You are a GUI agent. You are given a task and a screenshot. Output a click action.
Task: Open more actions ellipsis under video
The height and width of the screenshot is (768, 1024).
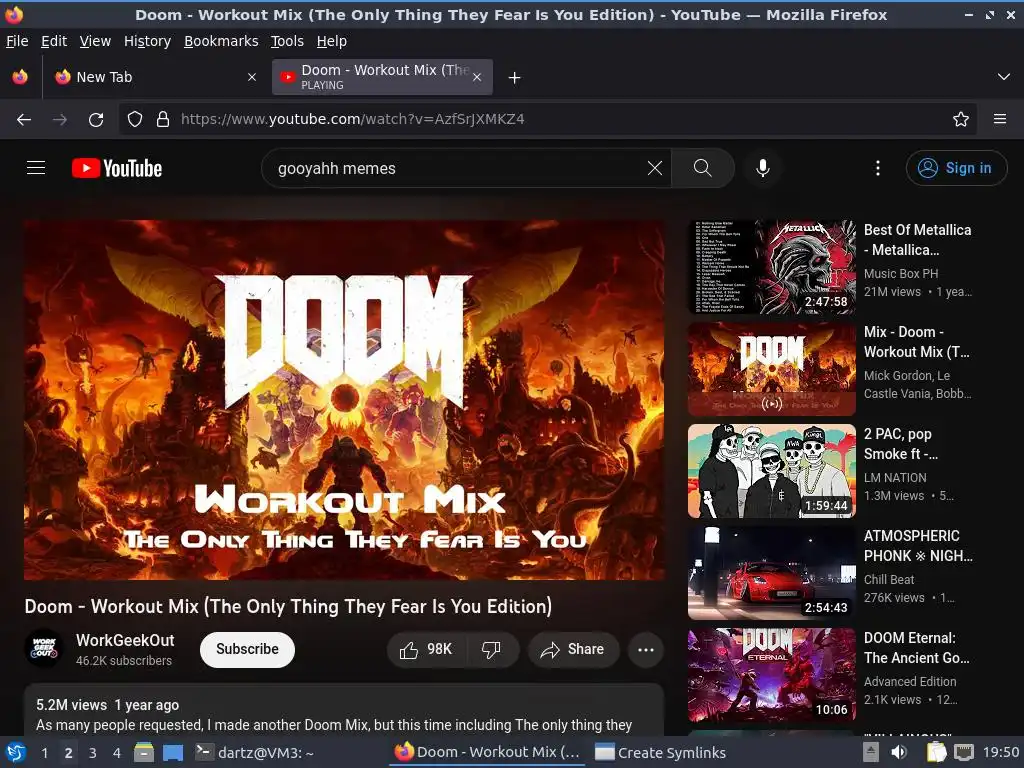pyautogui.click(x=646, y=650)
